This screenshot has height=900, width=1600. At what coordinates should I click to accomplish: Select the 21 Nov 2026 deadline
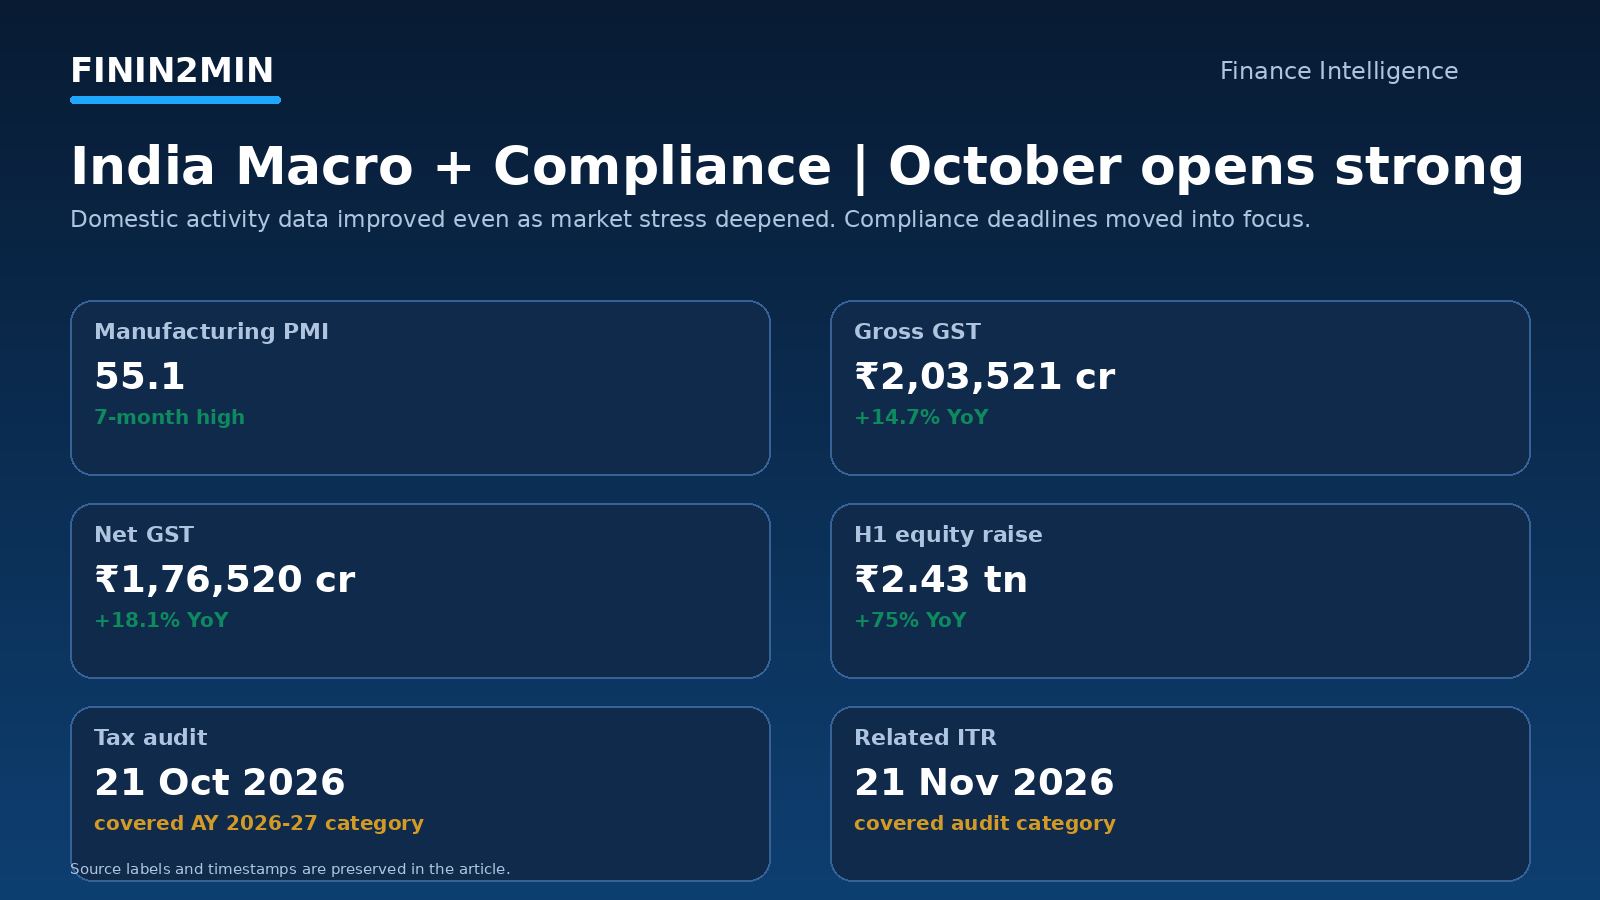pos(984,783)
